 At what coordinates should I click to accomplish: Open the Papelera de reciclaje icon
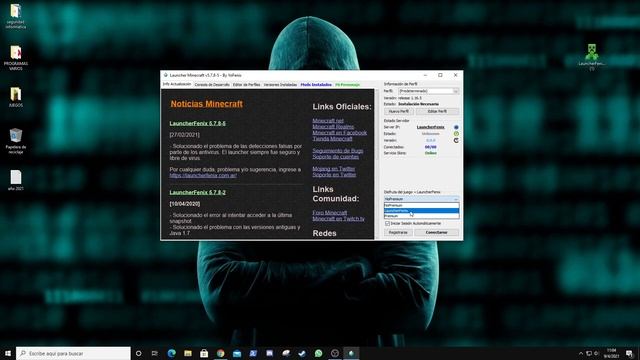[x=16, y=141]
